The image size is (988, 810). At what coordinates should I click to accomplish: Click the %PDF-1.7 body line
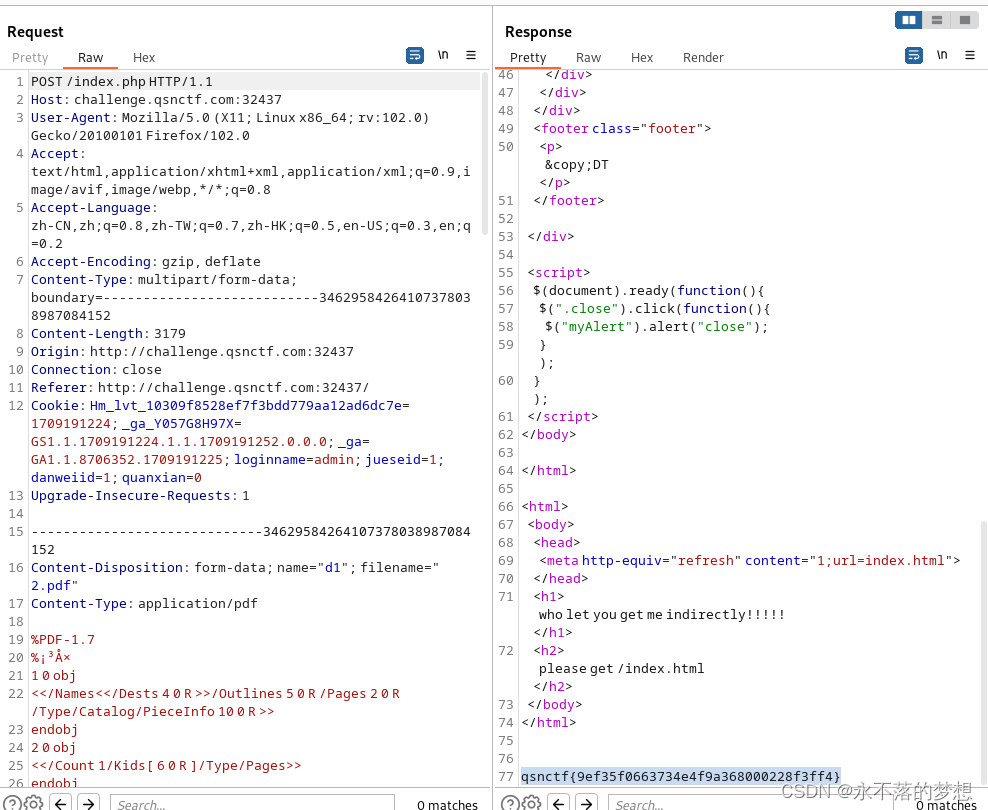[63, 640]
